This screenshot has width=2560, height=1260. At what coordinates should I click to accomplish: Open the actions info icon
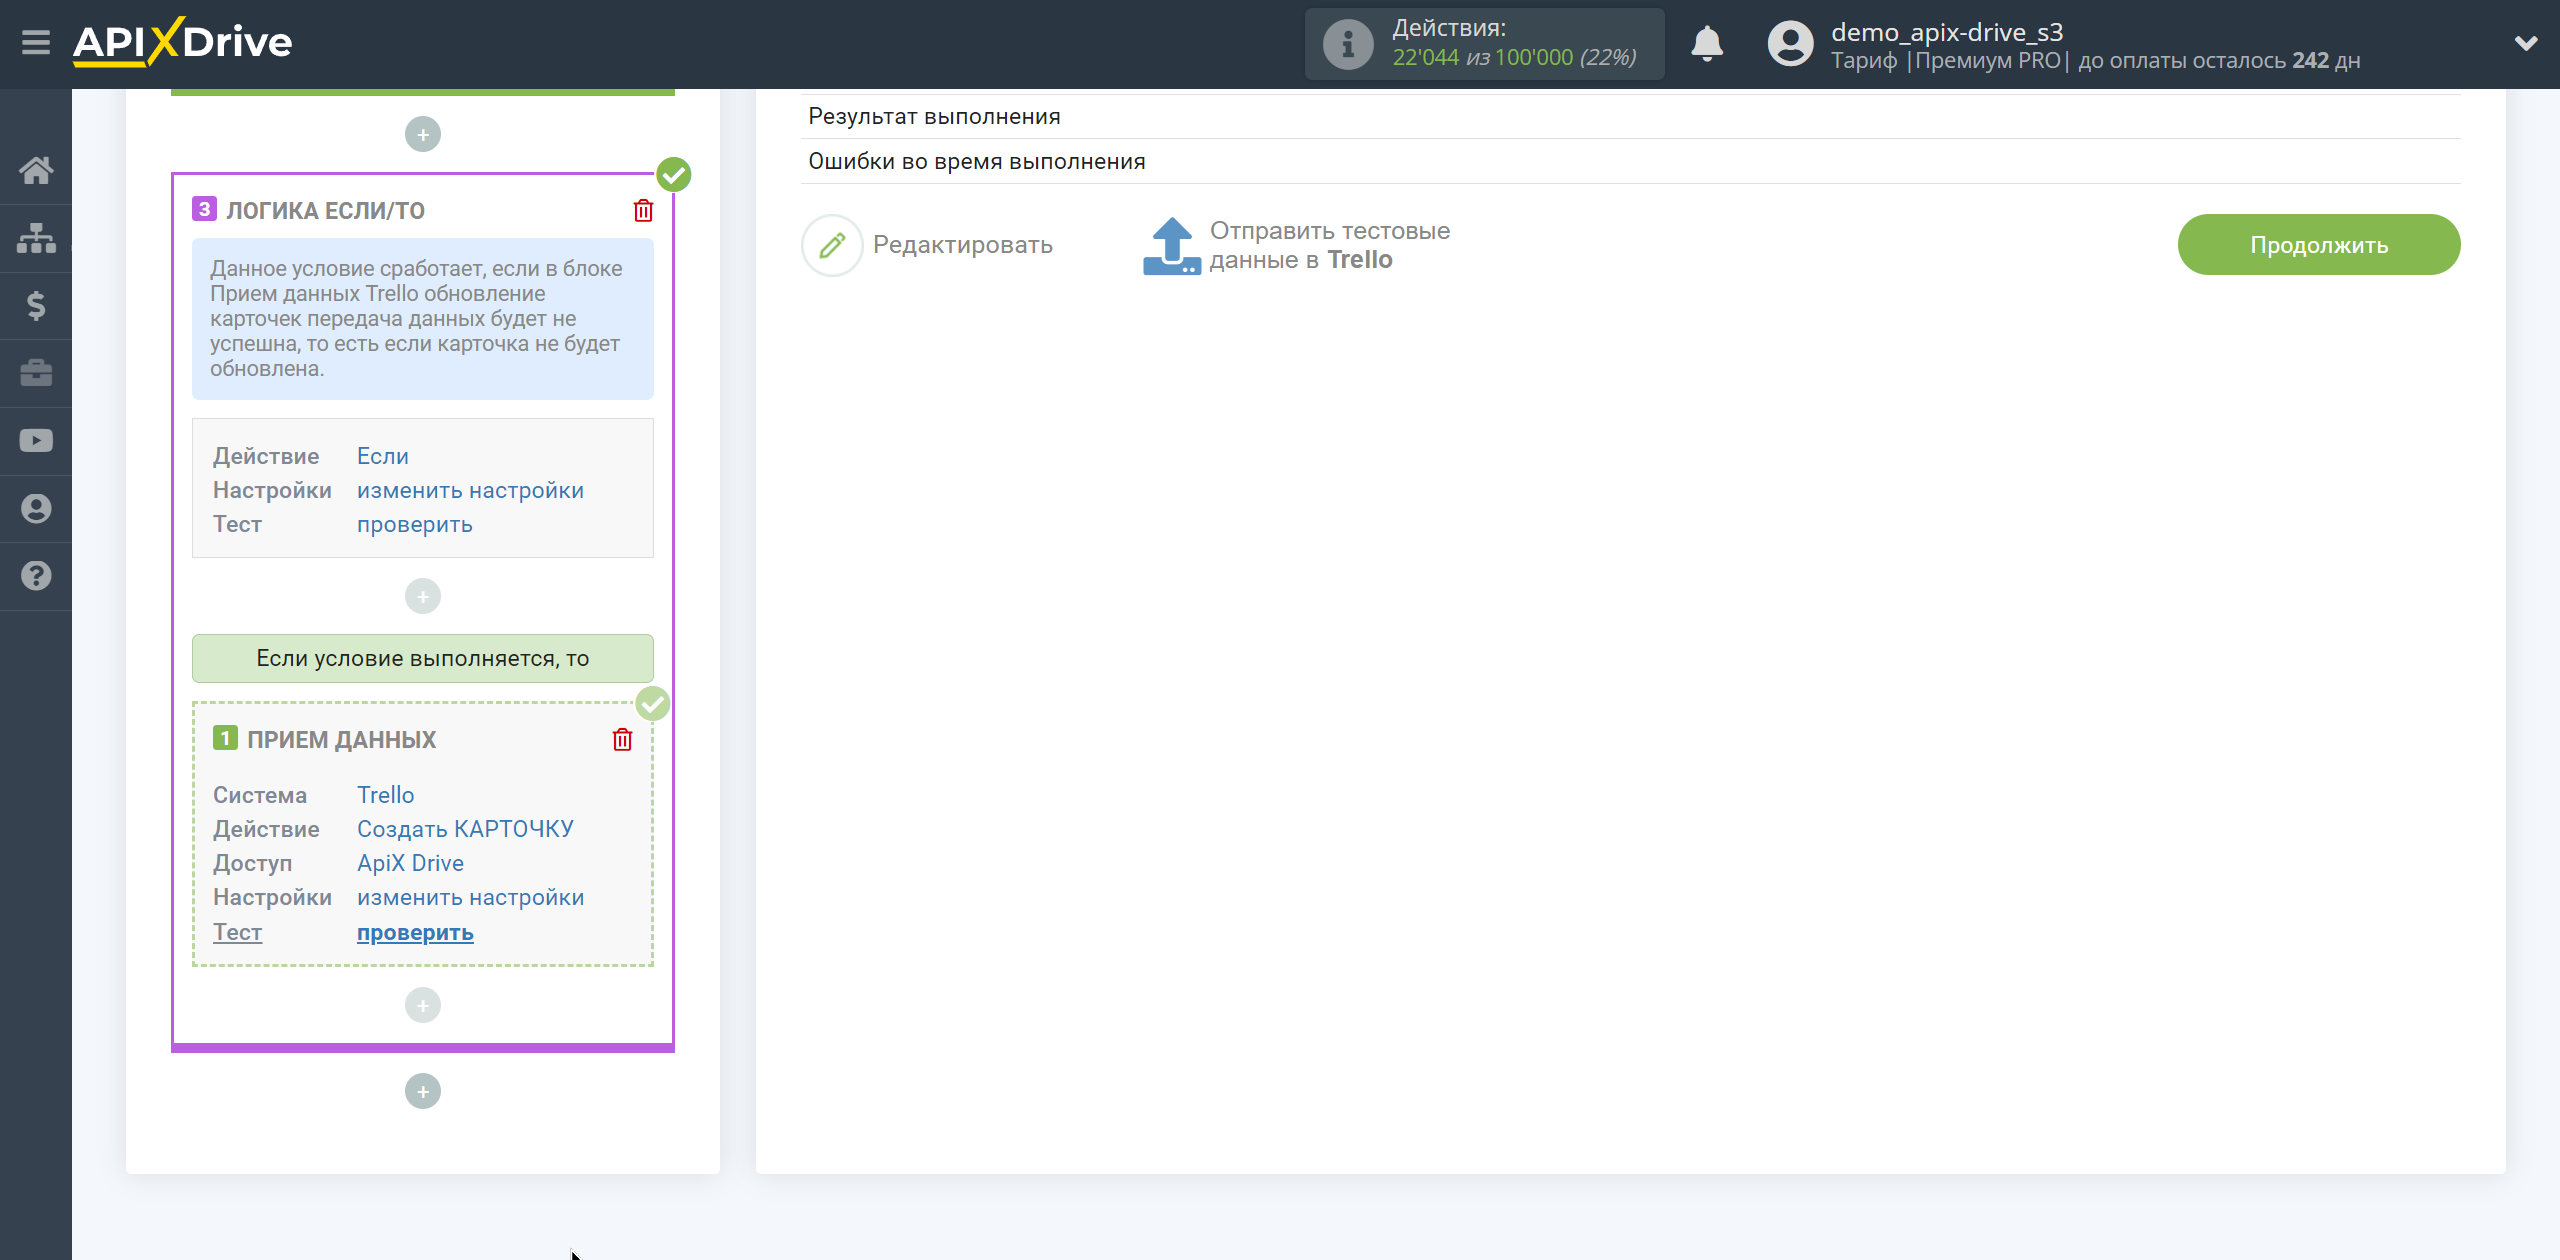1348,44
